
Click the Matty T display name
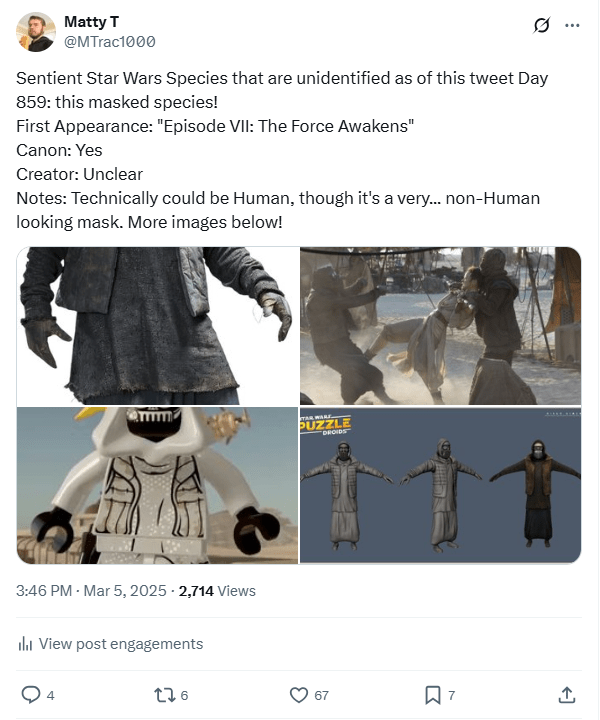point(91,22)
